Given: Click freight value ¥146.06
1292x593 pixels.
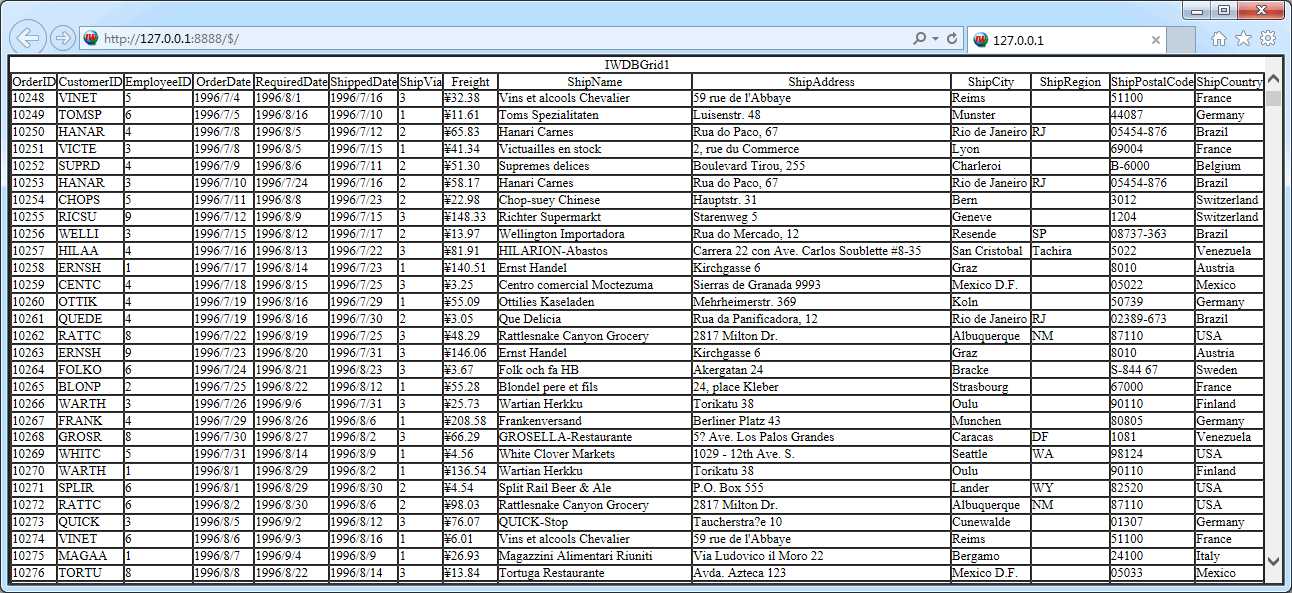Looking at the screenshot, I should [x=470, y=353].
